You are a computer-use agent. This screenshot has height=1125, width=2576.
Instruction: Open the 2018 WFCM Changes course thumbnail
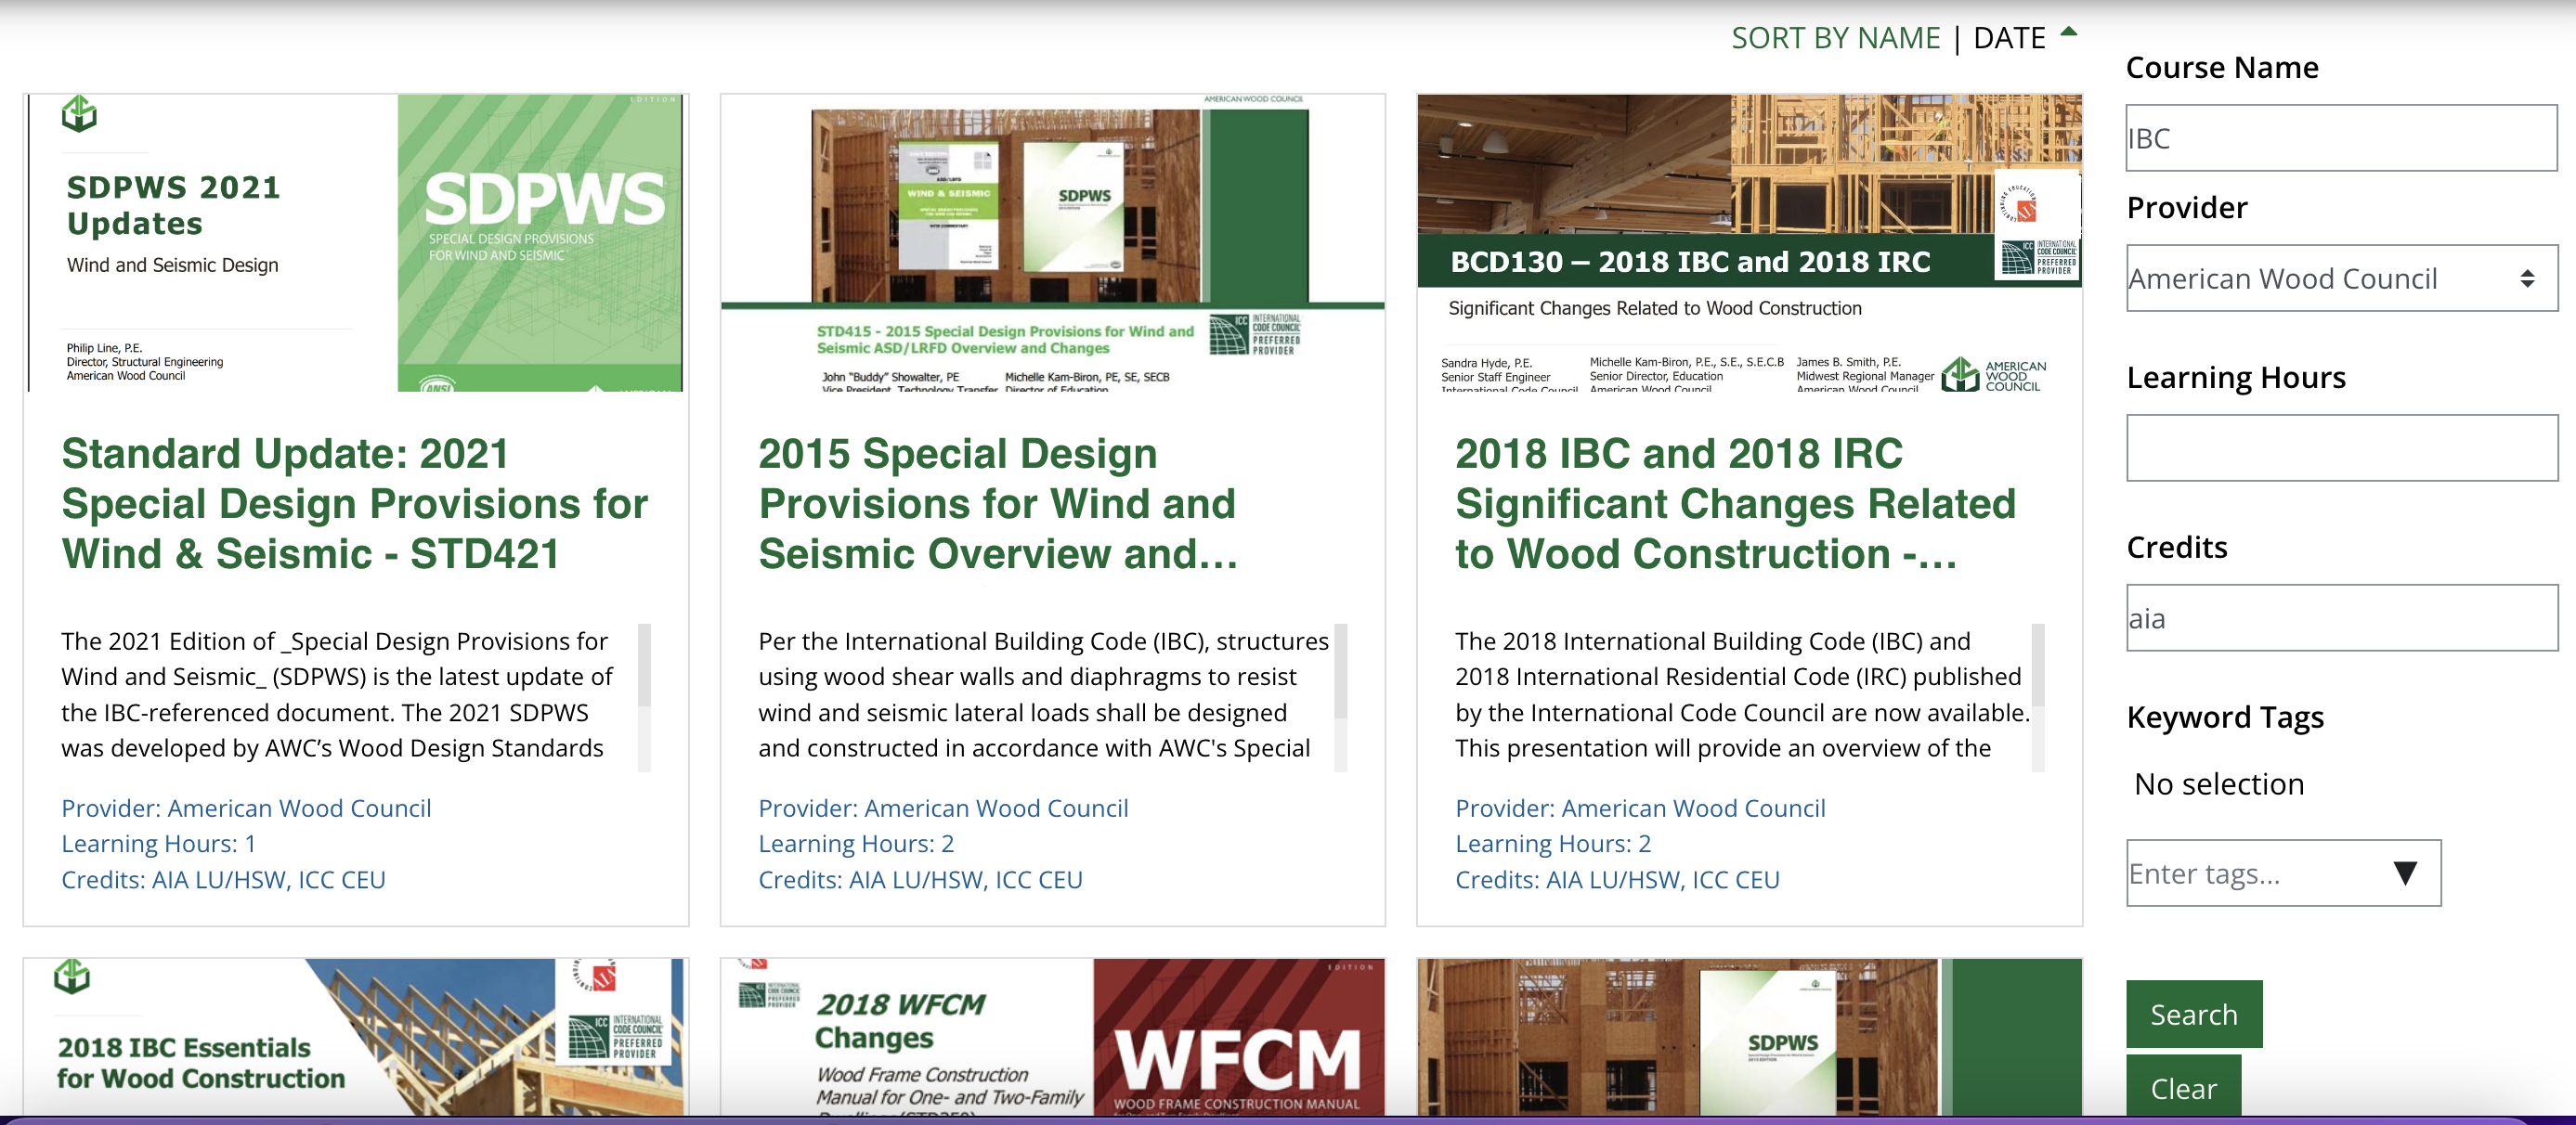coord(1052,1037)
